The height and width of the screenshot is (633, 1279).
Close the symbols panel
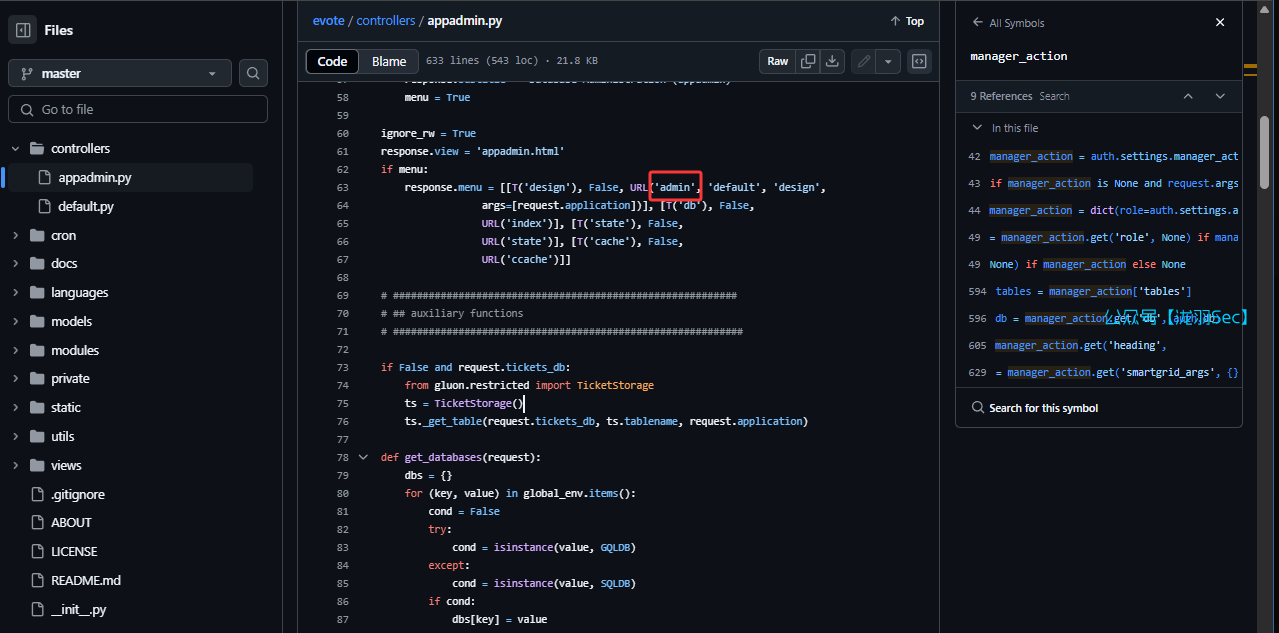(x=1219, y=22)
